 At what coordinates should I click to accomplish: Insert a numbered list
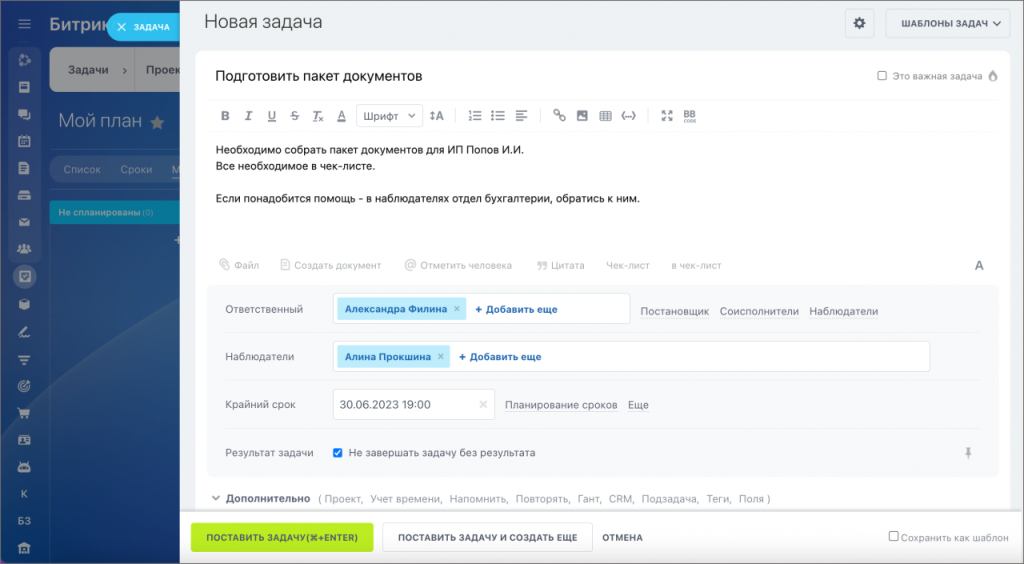point(475,116)
